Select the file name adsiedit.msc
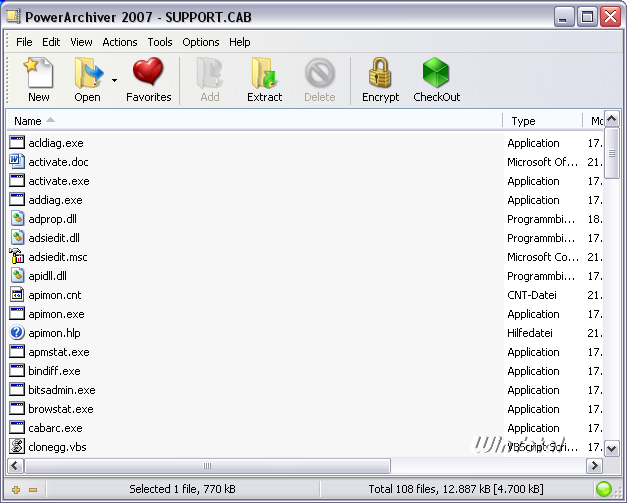The width and height of the screenshot is (627, 503). point(58,257)
